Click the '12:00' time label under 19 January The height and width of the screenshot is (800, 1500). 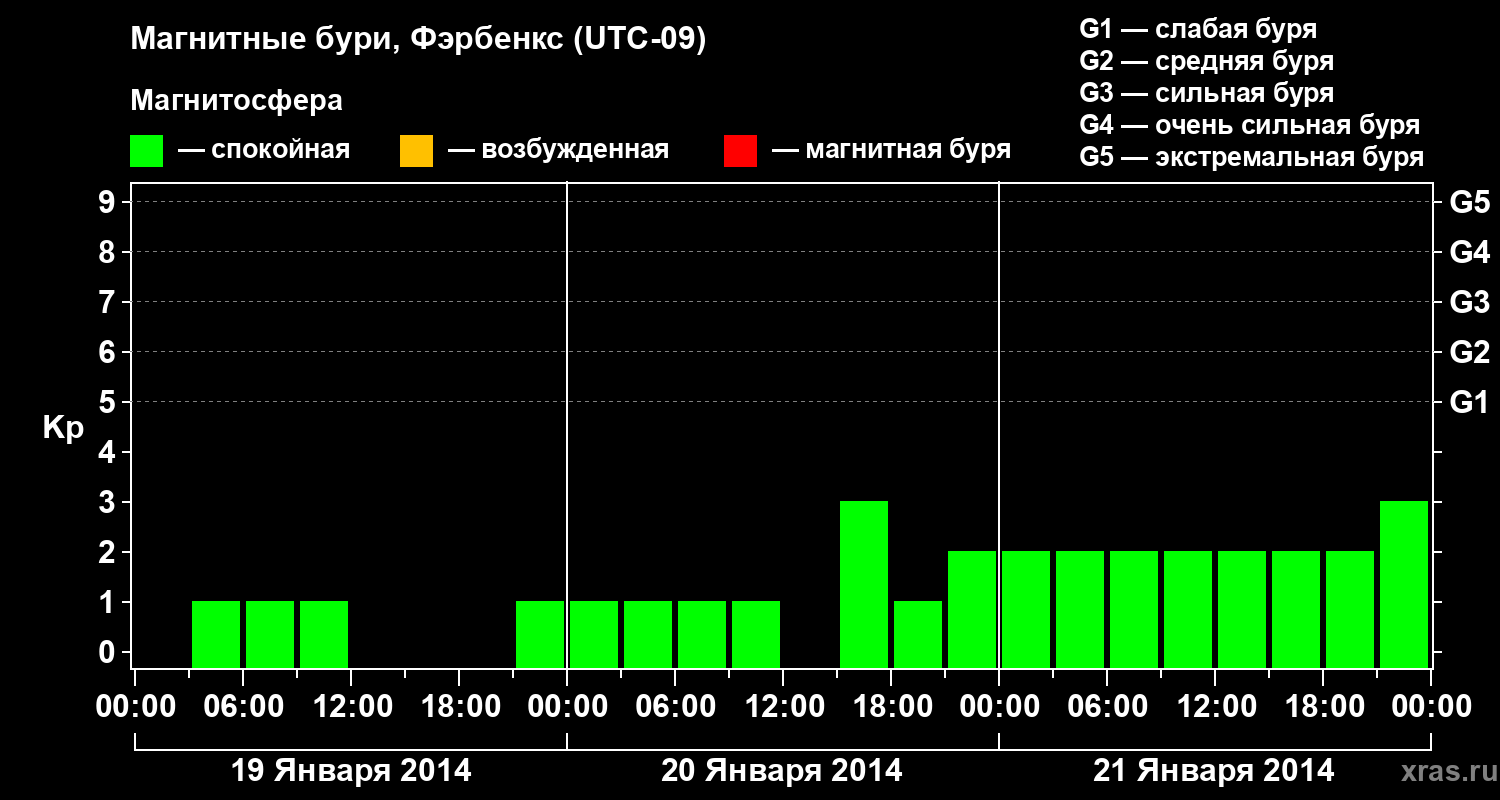coord(351,707)
